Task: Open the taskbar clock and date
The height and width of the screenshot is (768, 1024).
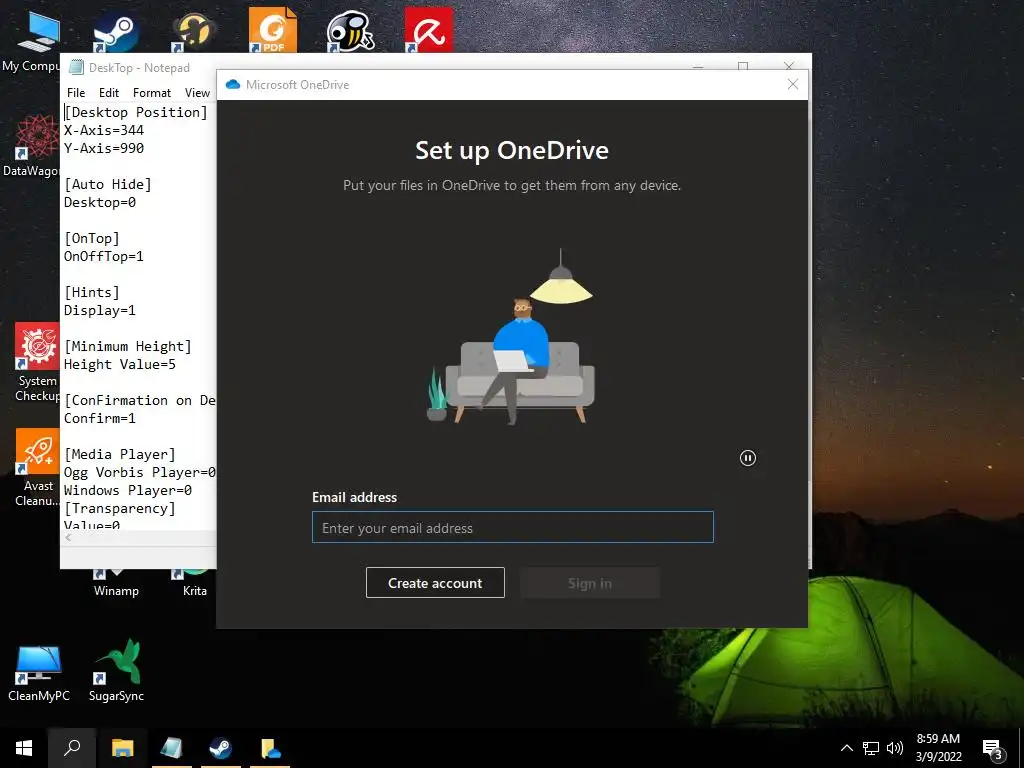Action: [x=938, y=748]
